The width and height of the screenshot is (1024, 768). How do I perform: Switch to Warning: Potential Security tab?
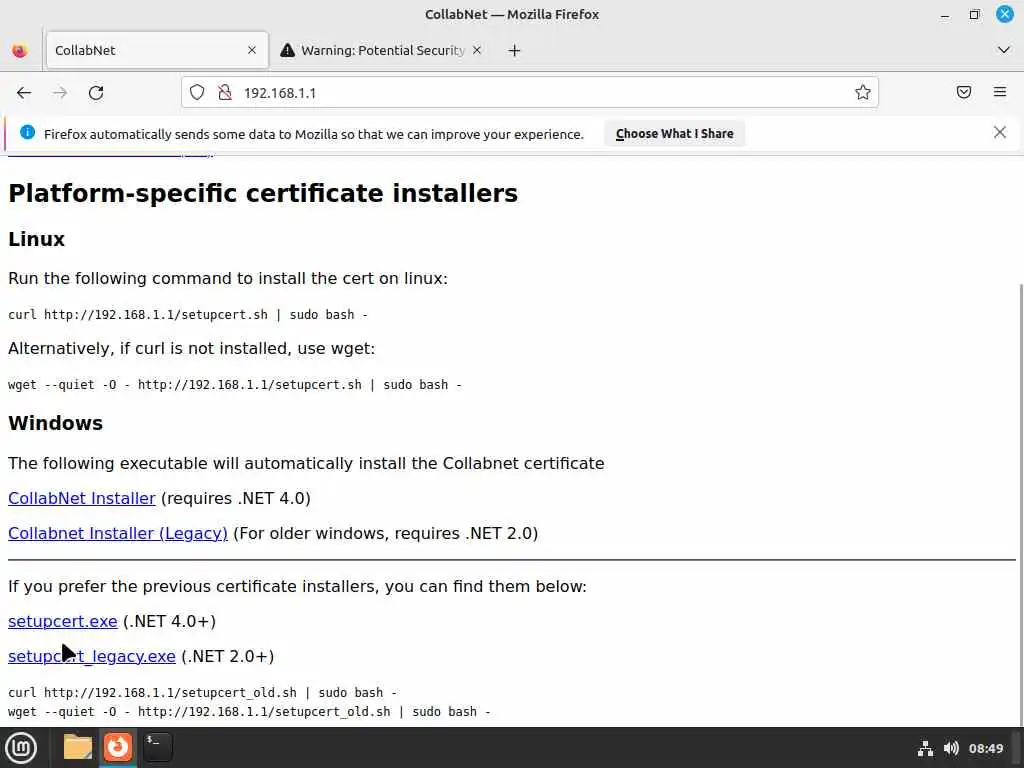click(x=382, y=50)
